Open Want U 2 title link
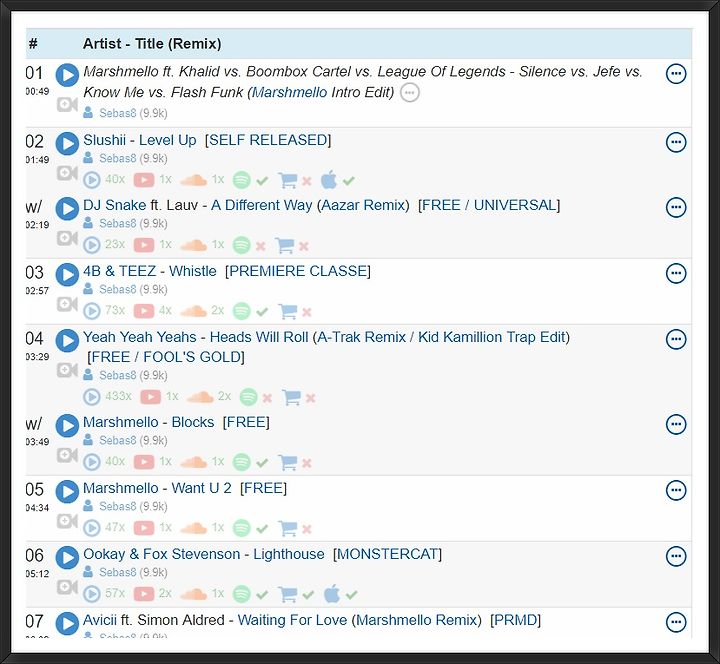This screenshot has height=664, width=720. 202,488
